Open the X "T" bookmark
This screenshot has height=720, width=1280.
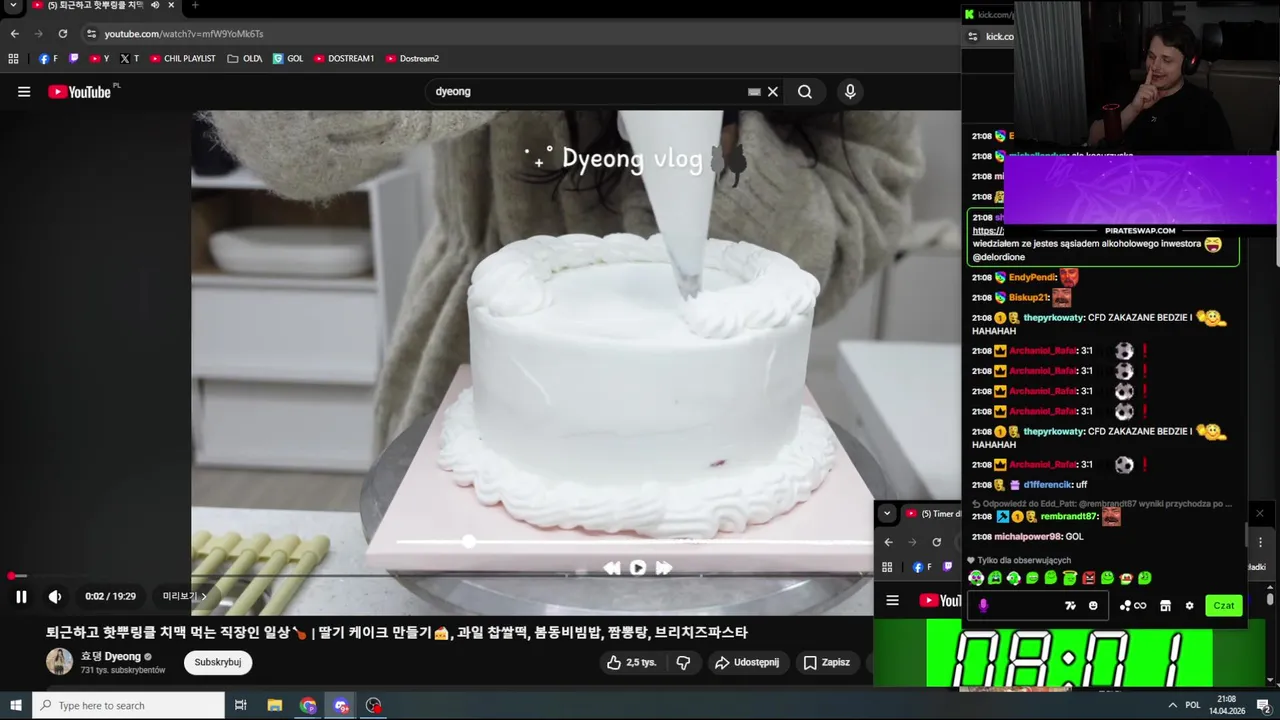(x=129, y=59)
